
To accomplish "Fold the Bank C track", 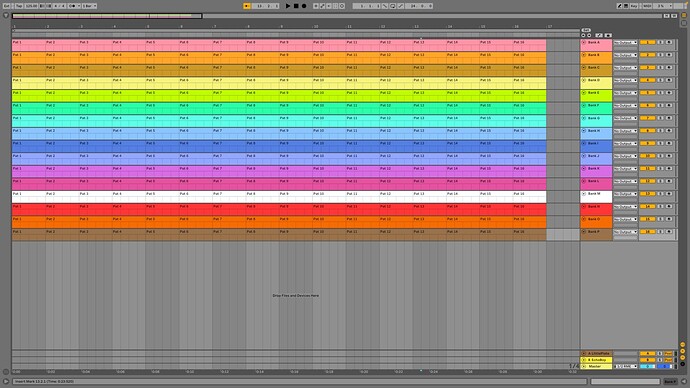I will tap(584, 68).
